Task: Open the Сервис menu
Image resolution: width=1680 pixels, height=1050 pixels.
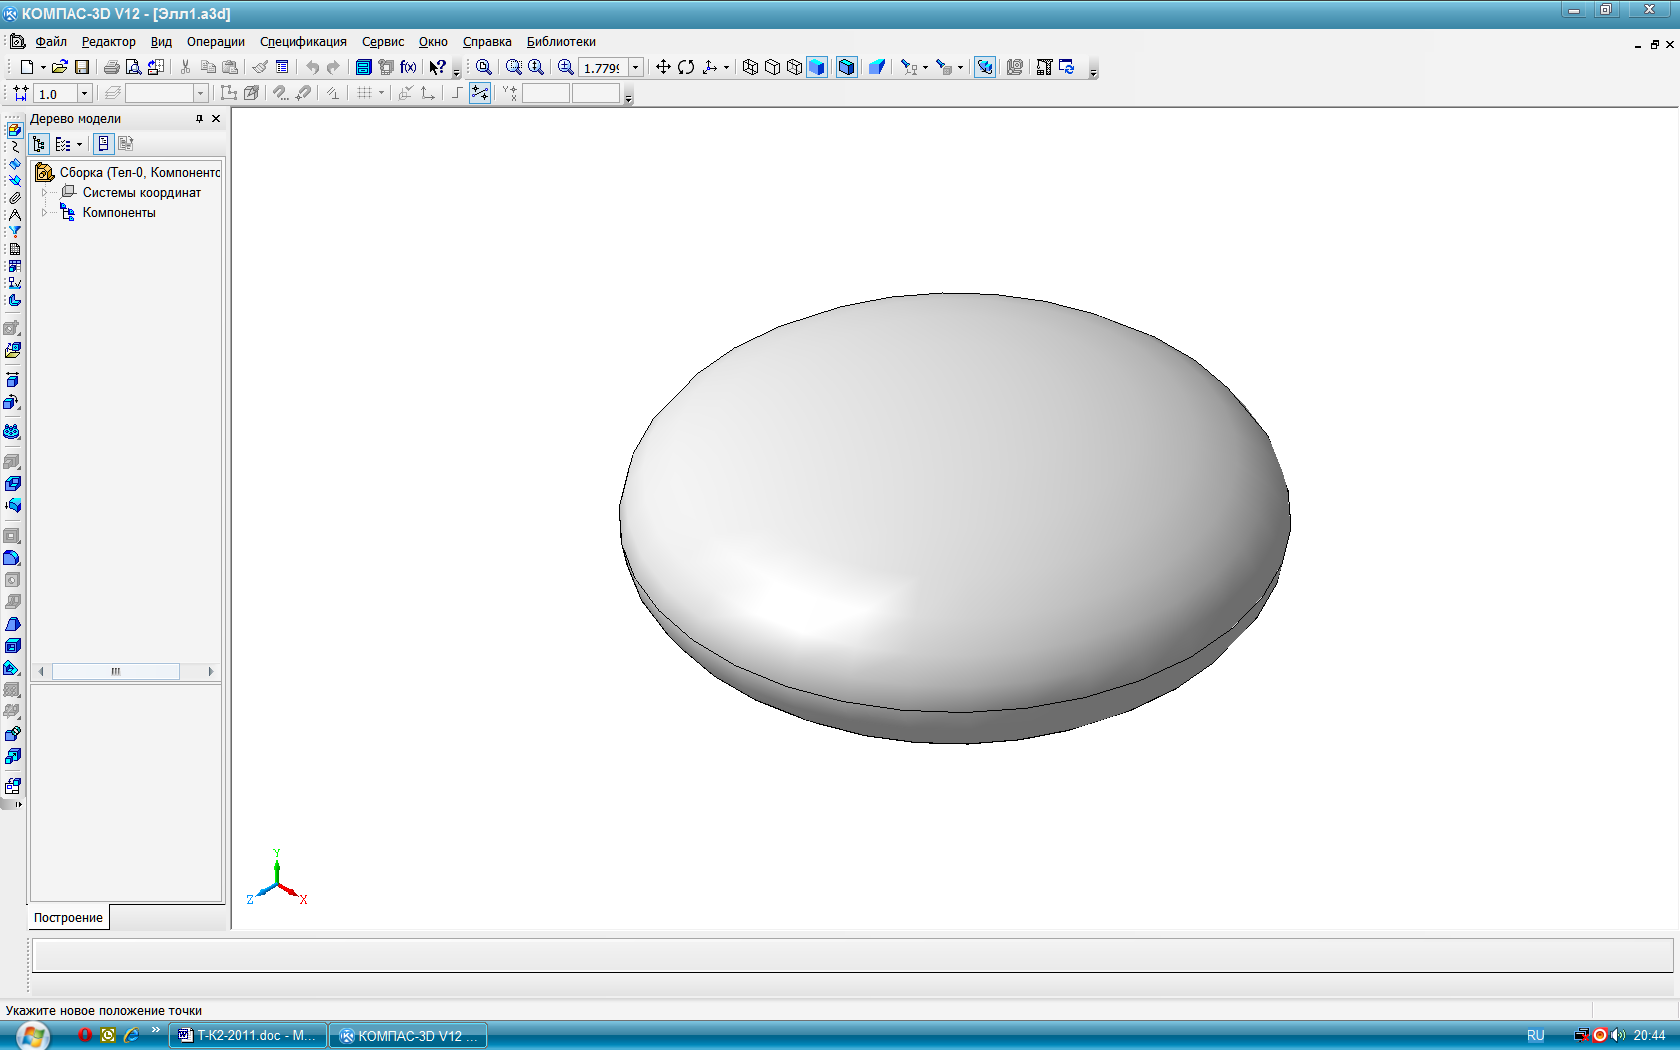Action: coord(383,41)
